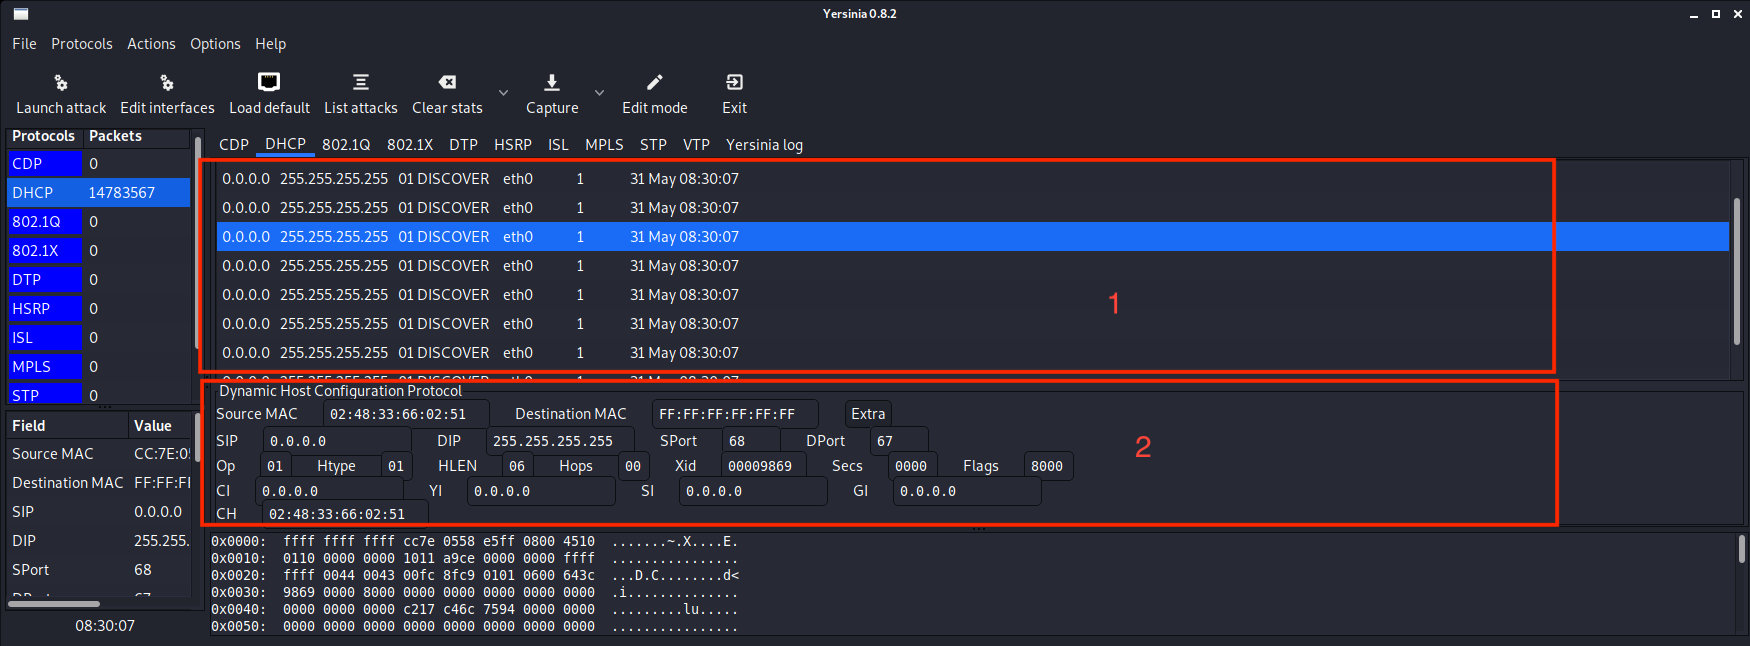Viewport: 1750px width, 646px height.
Task: Click the packet list vertical scrollbar
Action: pos(1737,270)
